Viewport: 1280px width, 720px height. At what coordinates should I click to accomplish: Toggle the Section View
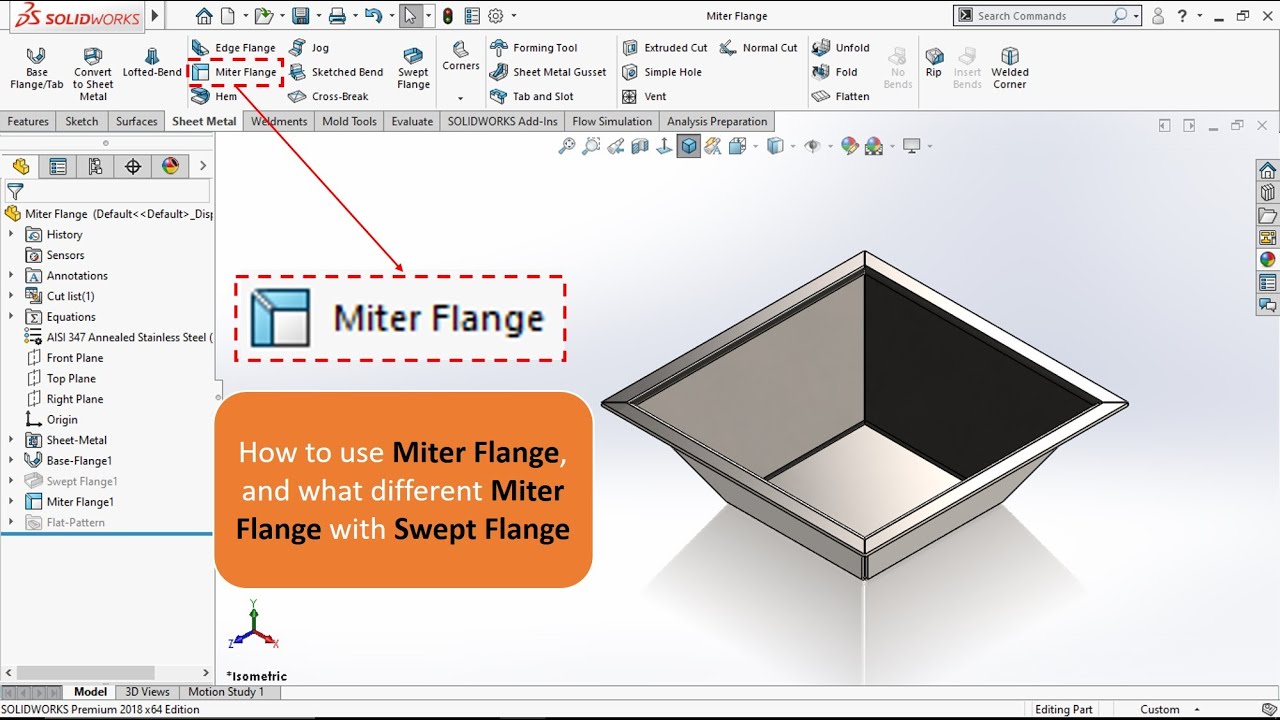[x=640, y=146]
